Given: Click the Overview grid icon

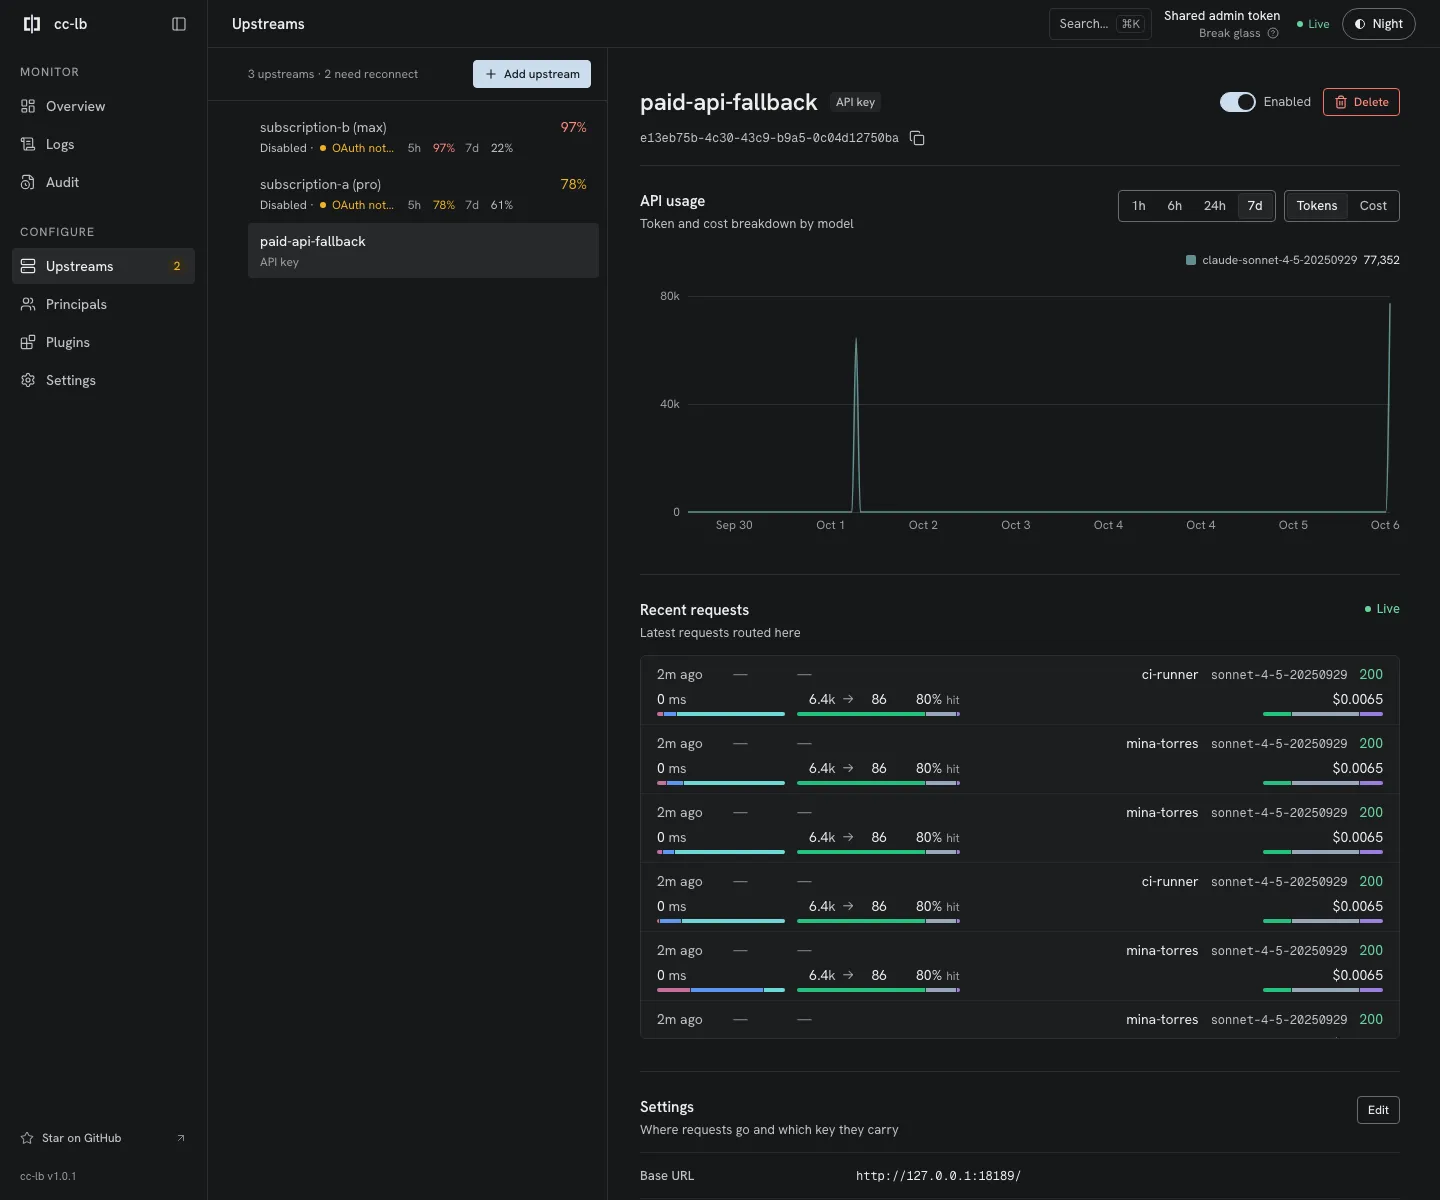Looking at the screenshot, I should pos(28,106).
